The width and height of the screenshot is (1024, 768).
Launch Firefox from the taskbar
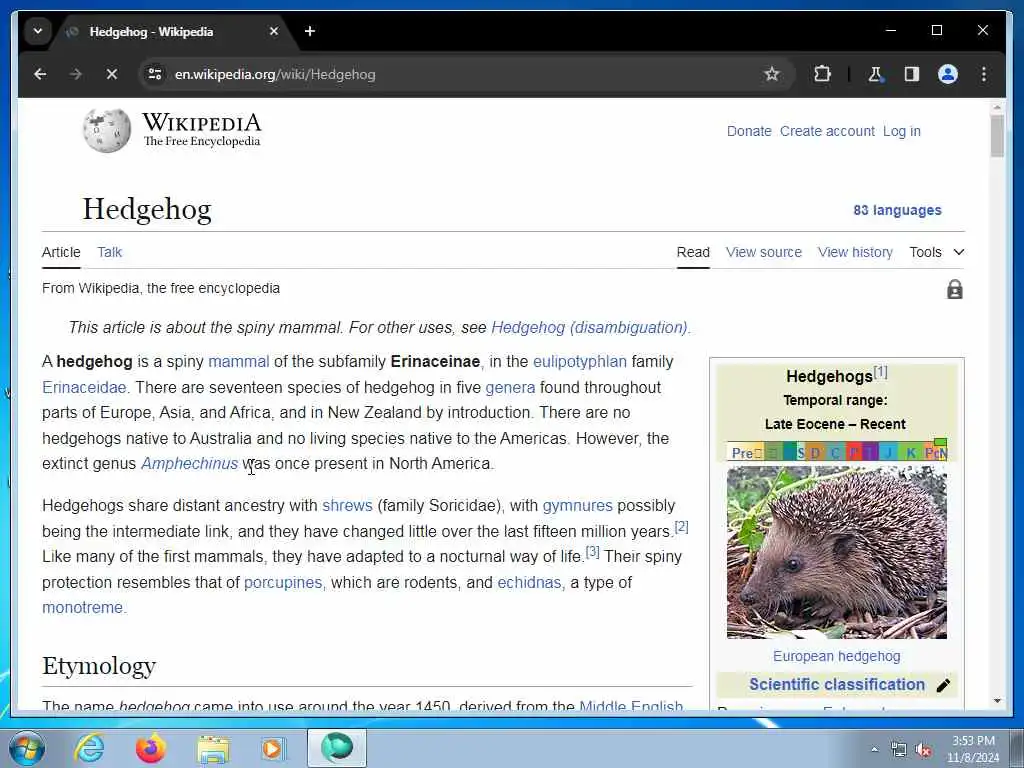tap(150, 748)
